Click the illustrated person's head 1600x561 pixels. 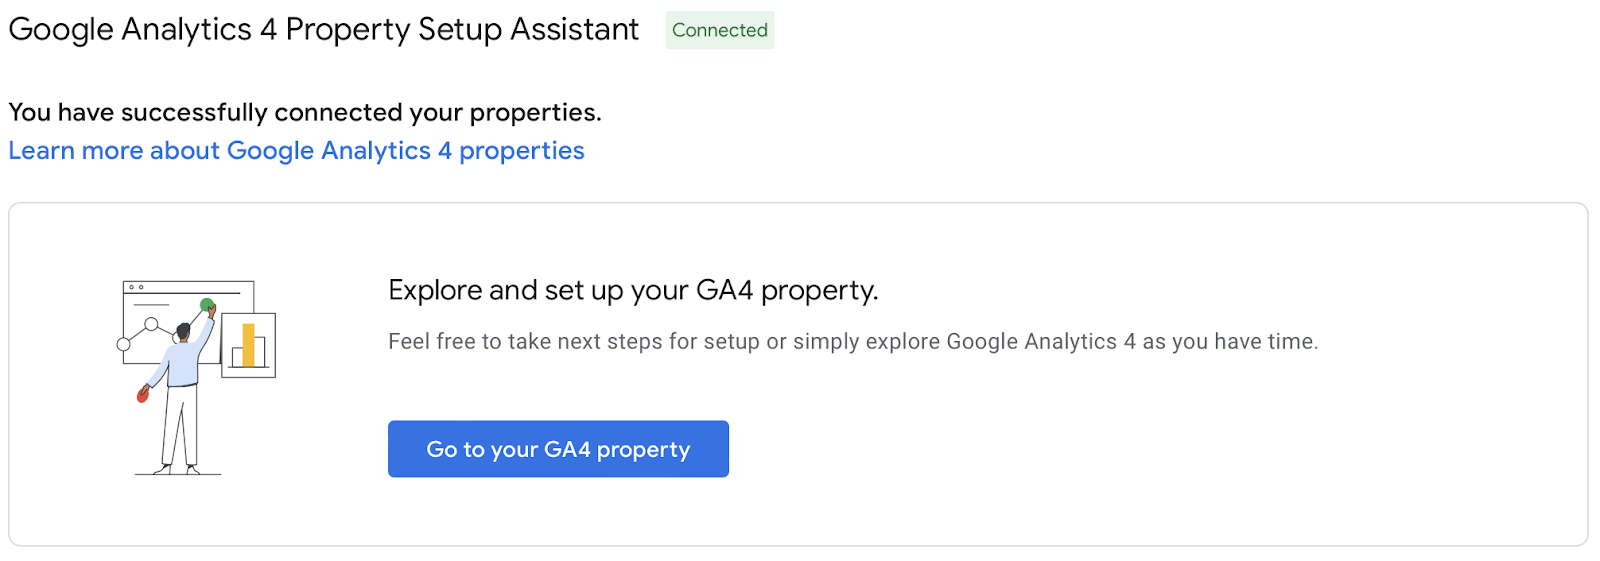(184, 330)
